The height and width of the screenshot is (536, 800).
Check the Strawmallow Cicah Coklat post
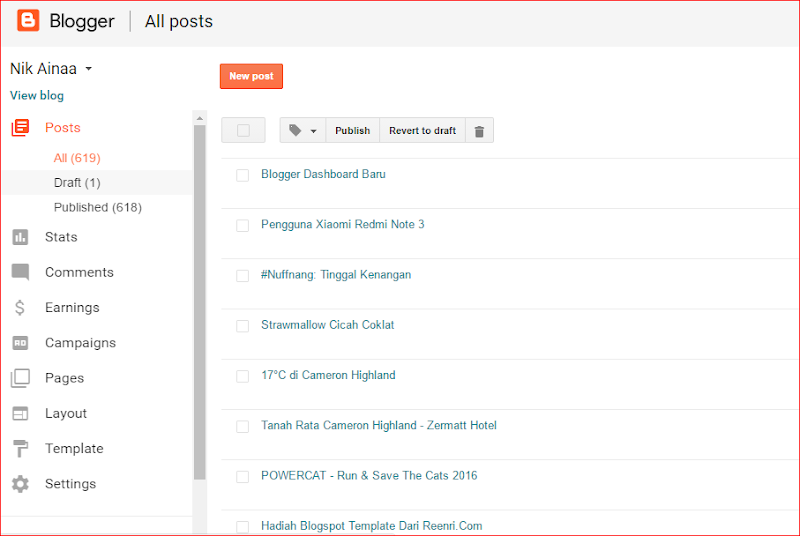point(242,326)
